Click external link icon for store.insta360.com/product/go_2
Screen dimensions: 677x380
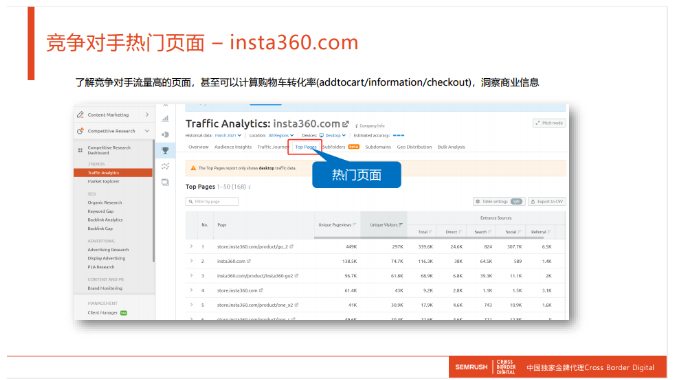click(291, 247)
